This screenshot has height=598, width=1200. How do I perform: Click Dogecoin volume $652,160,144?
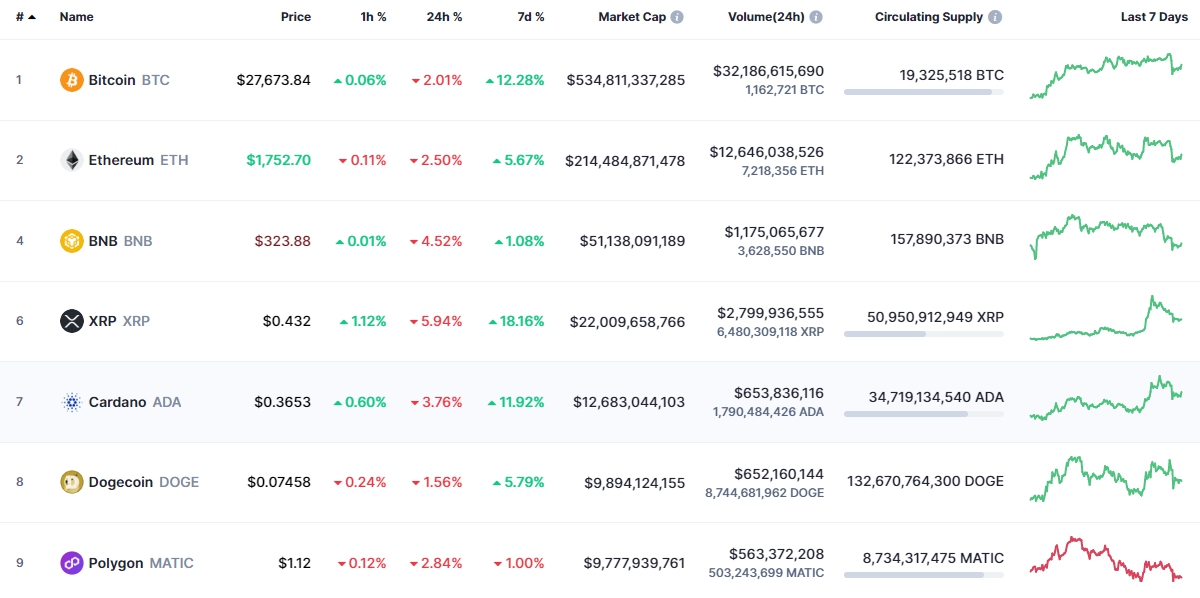coord(779,474)
